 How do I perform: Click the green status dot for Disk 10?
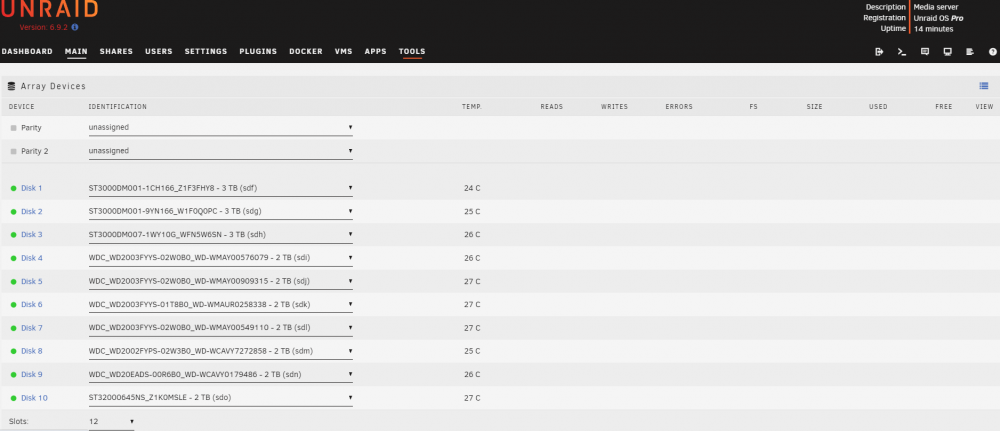[13, 398]
